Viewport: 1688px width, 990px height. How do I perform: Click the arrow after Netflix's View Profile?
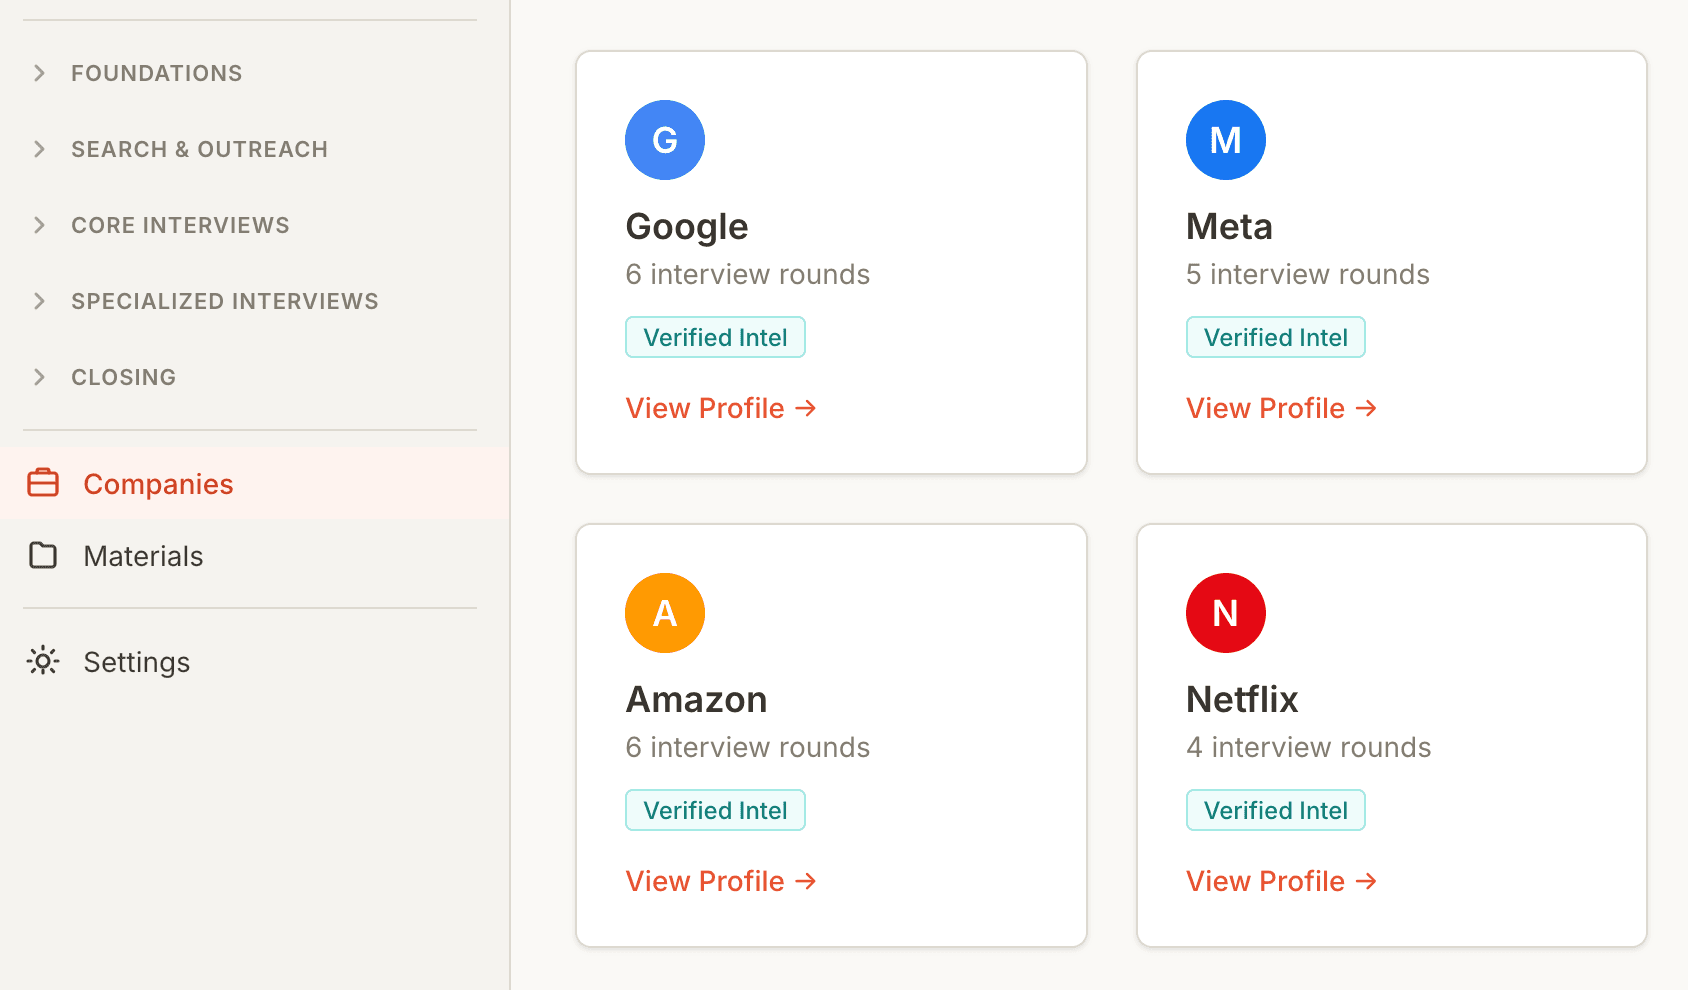tap(1367, 881)
